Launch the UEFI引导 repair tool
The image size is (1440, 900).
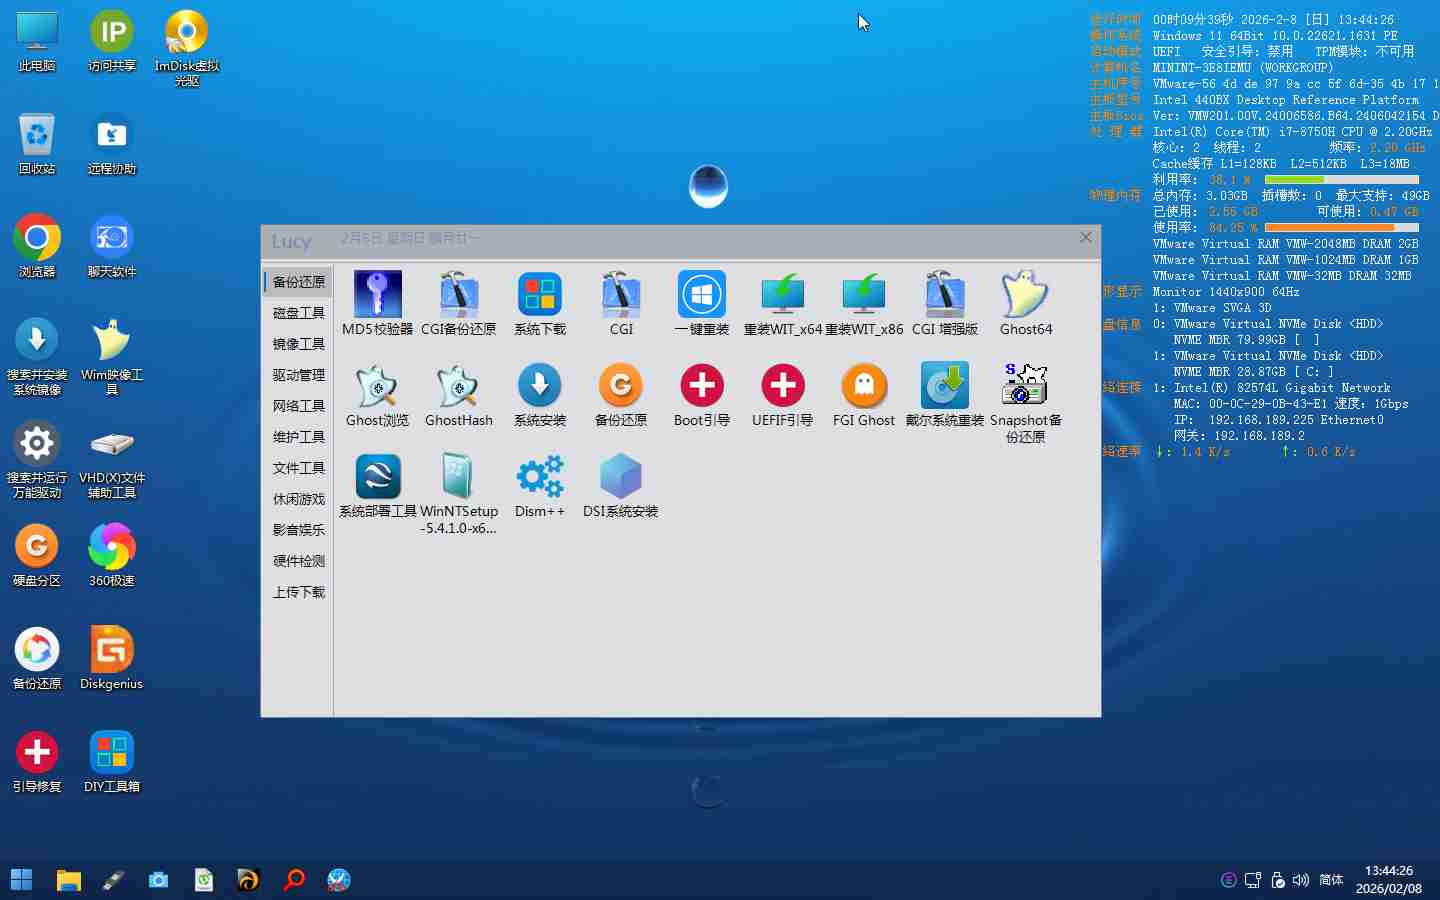(x=782, y=387)
